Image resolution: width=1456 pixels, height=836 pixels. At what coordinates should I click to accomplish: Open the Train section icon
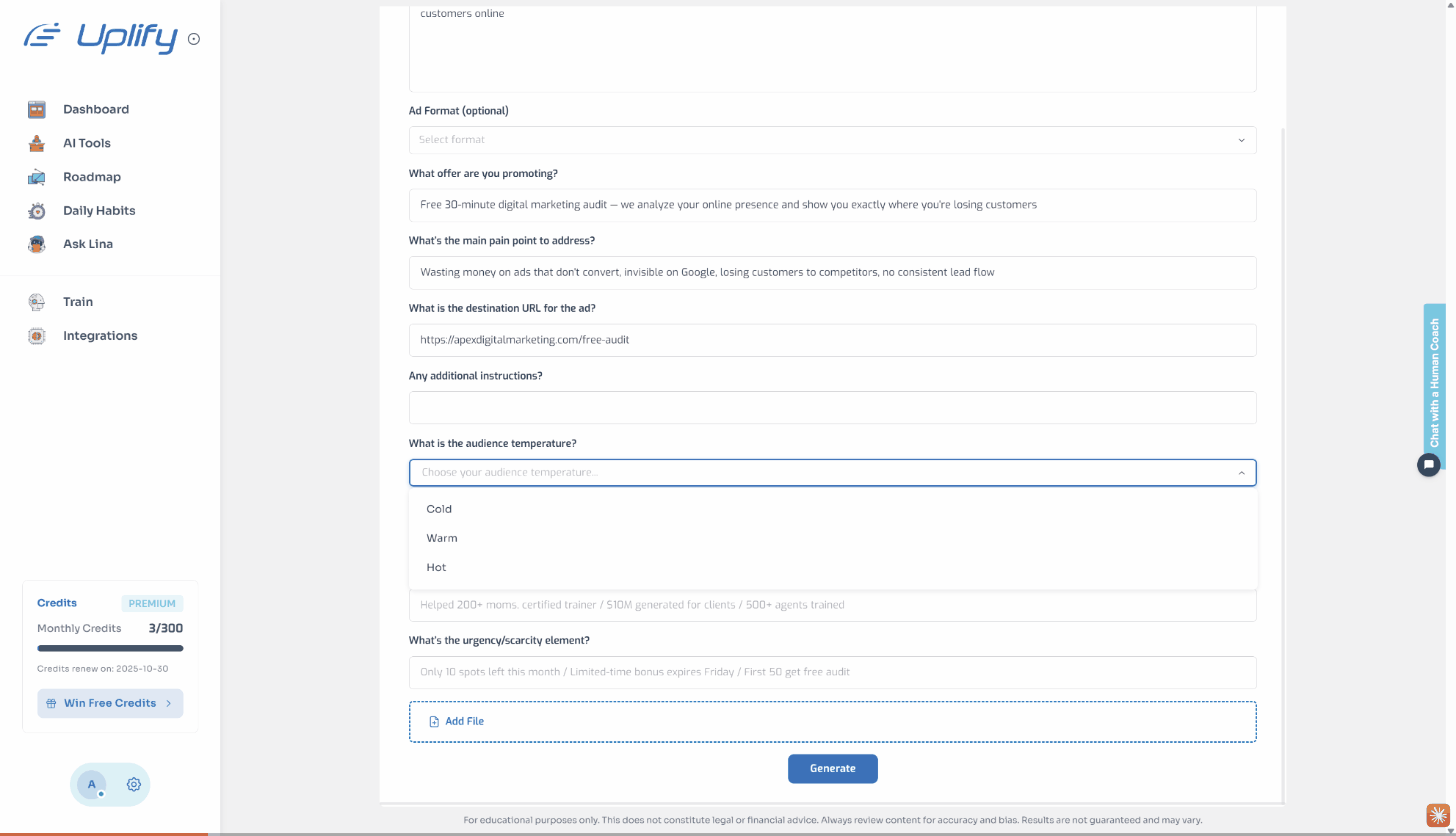click(x=37, y=302)
